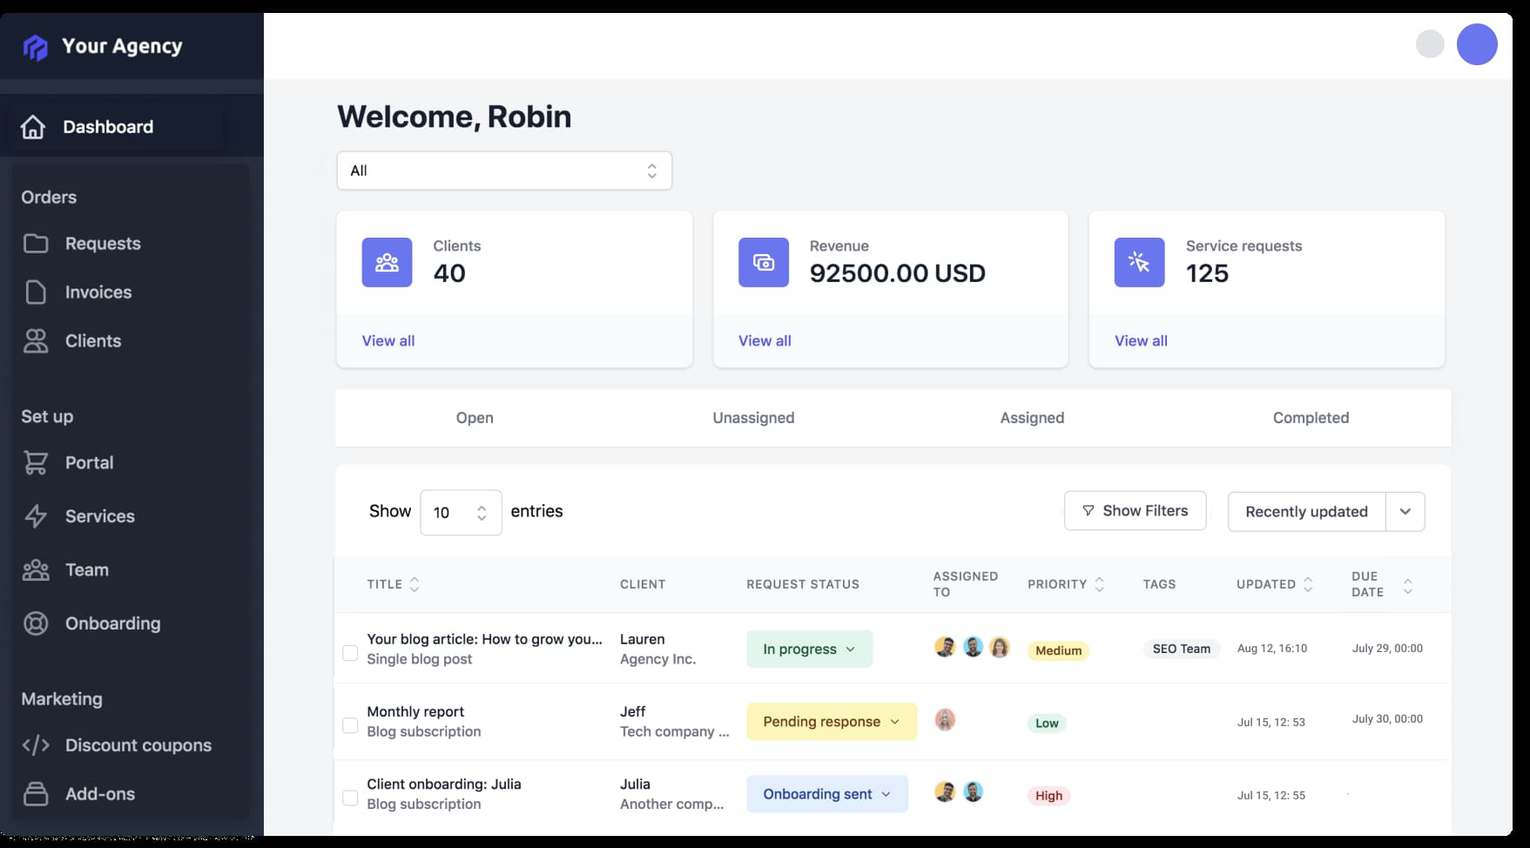Screen dimensions: 1530x848
Task: Click the Your Agency logo
Action: pos(36,47)
